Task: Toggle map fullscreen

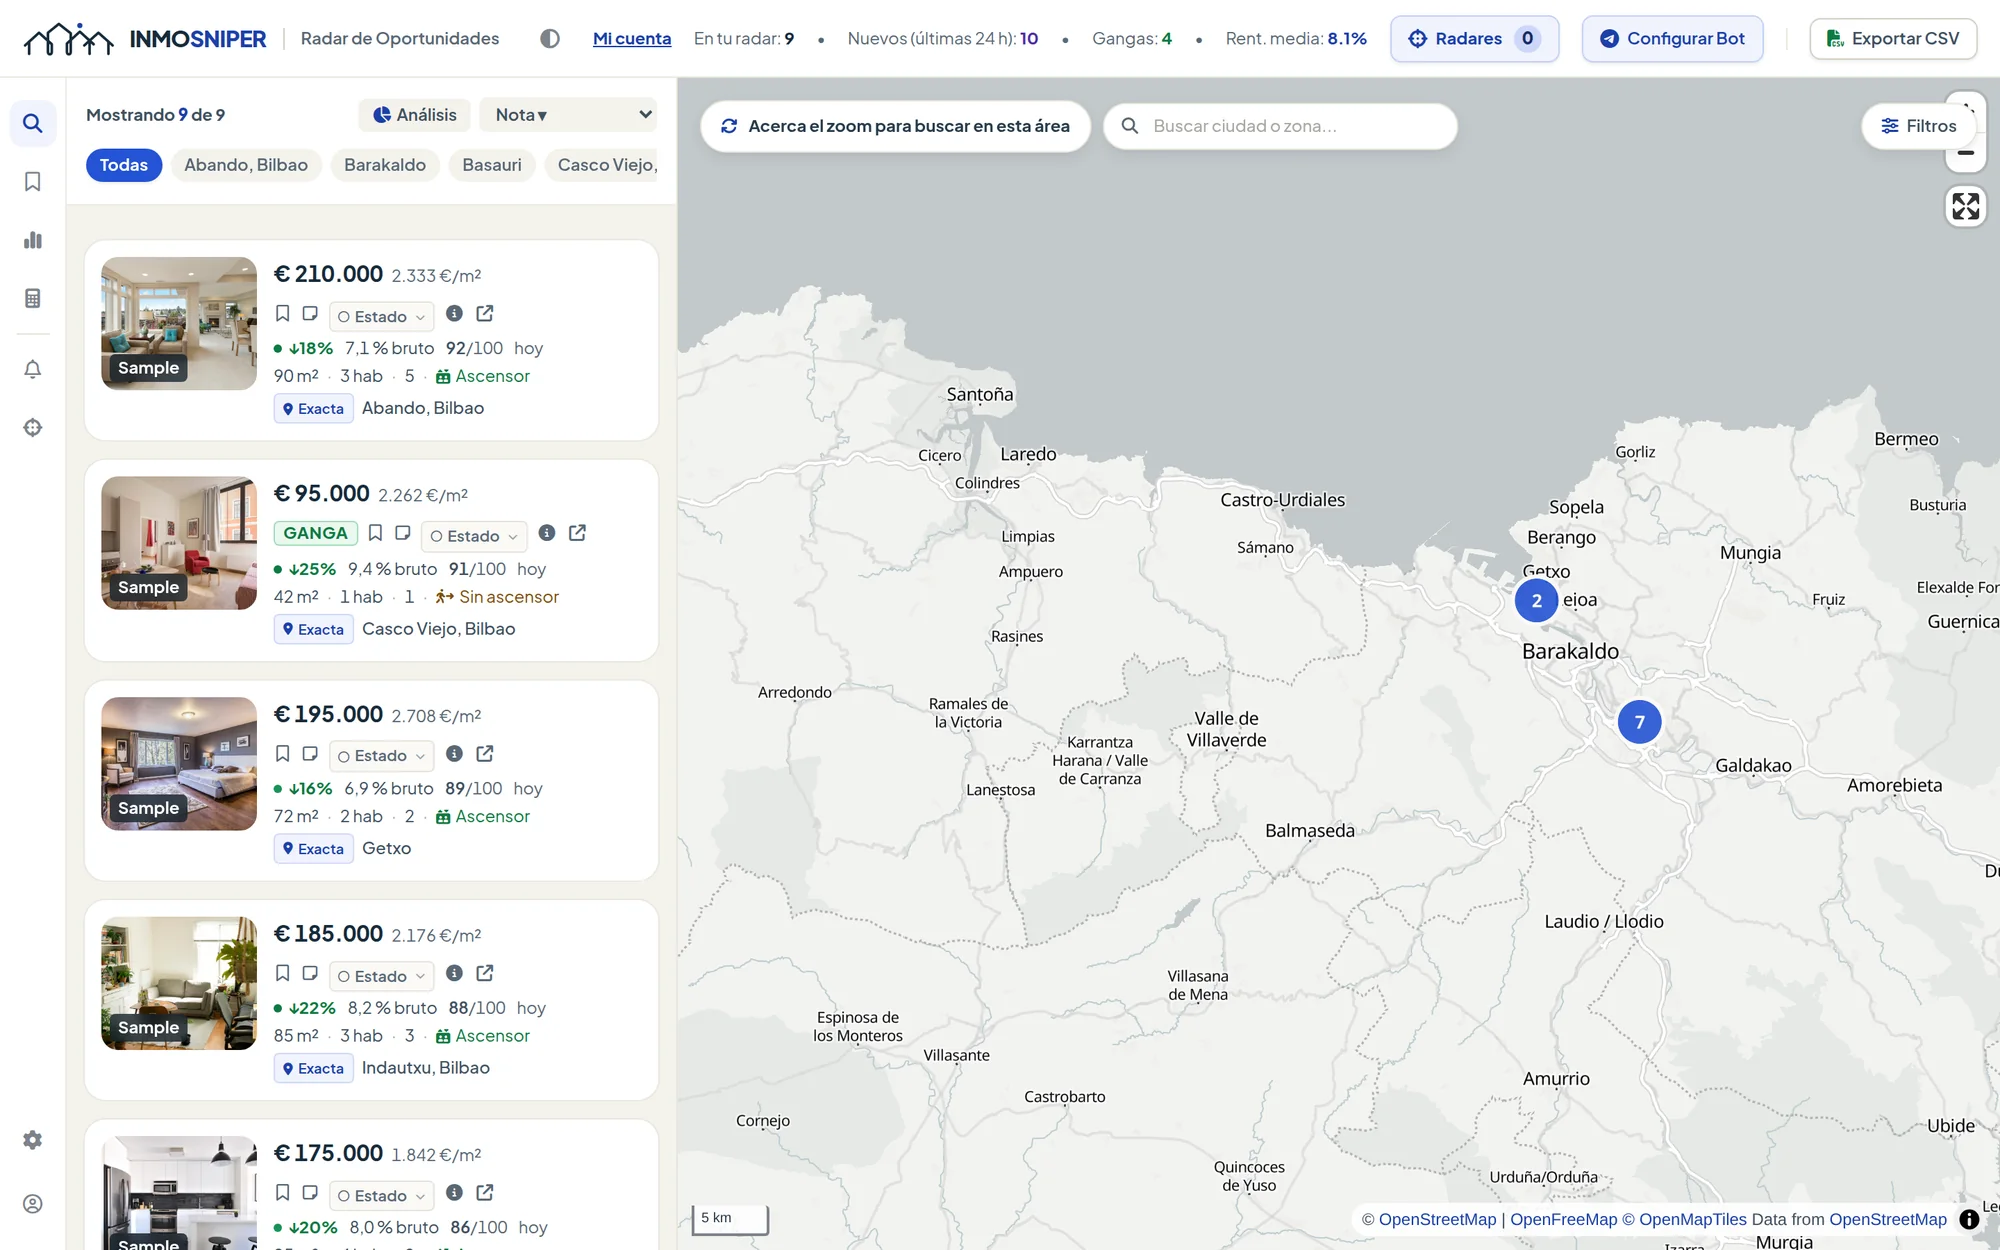Action: click(1965, 206)
